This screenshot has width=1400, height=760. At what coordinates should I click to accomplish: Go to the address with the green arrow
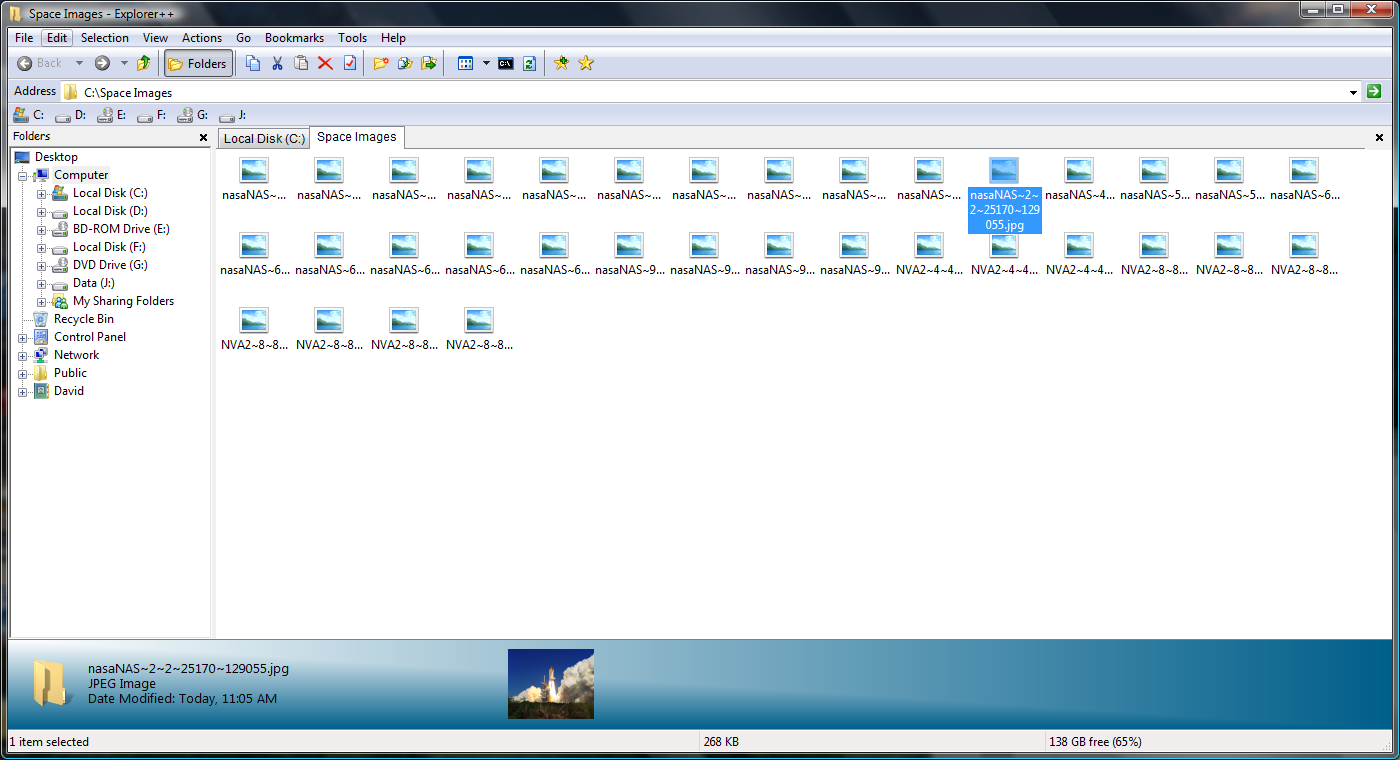1373,91
